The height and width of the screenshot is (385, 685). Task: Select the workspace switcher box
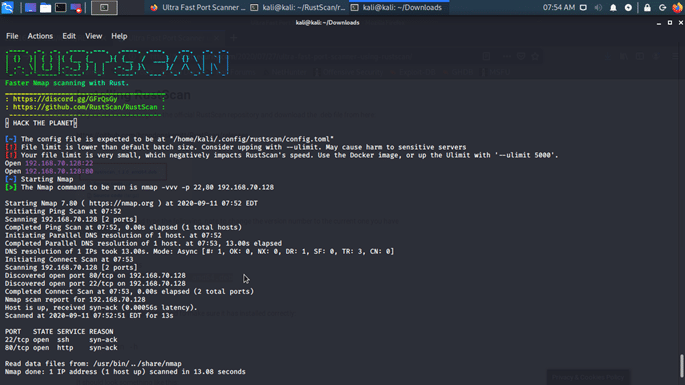(x=104, y=7)
